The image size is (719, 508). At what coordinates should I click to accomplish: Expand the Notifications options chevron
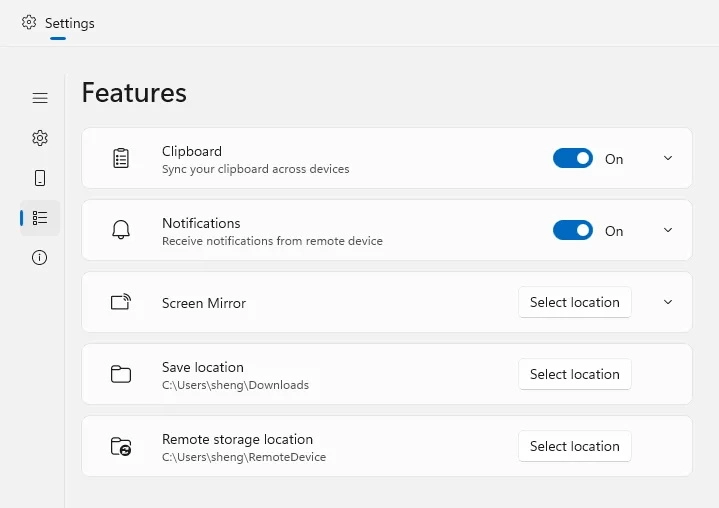tap(668, 230)
